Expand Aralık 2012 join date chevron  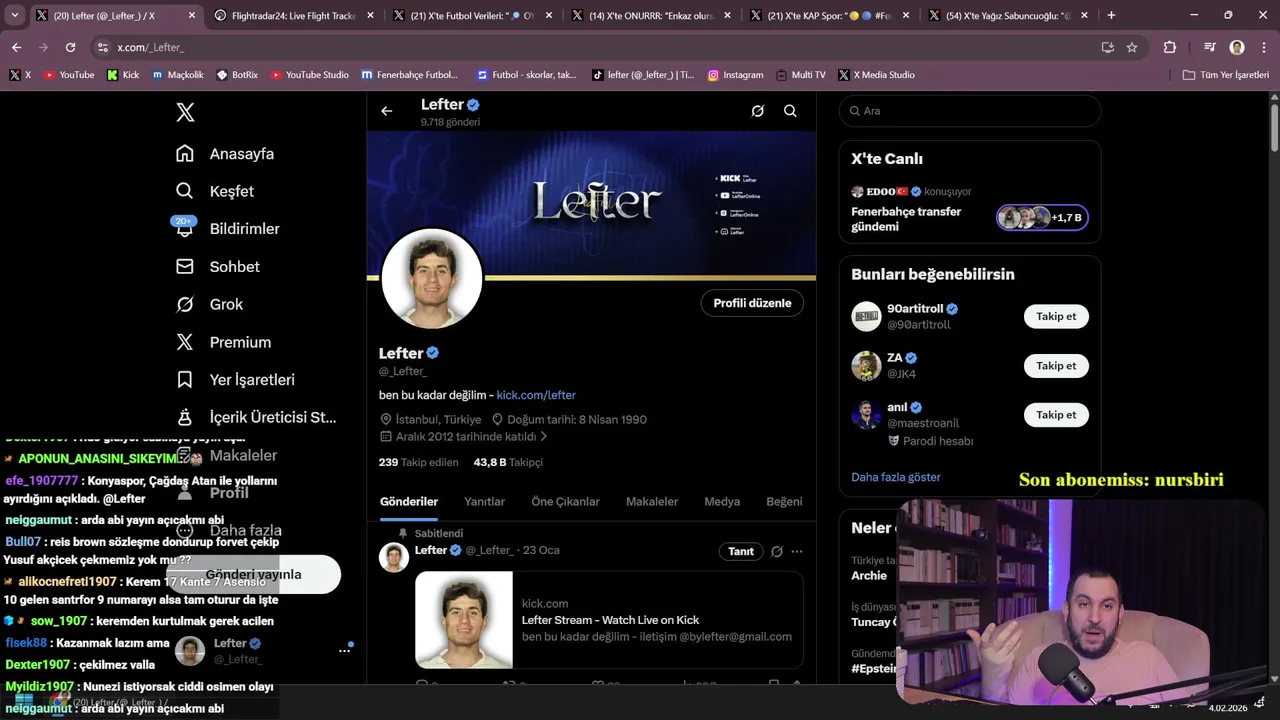[x=544, y=437]
